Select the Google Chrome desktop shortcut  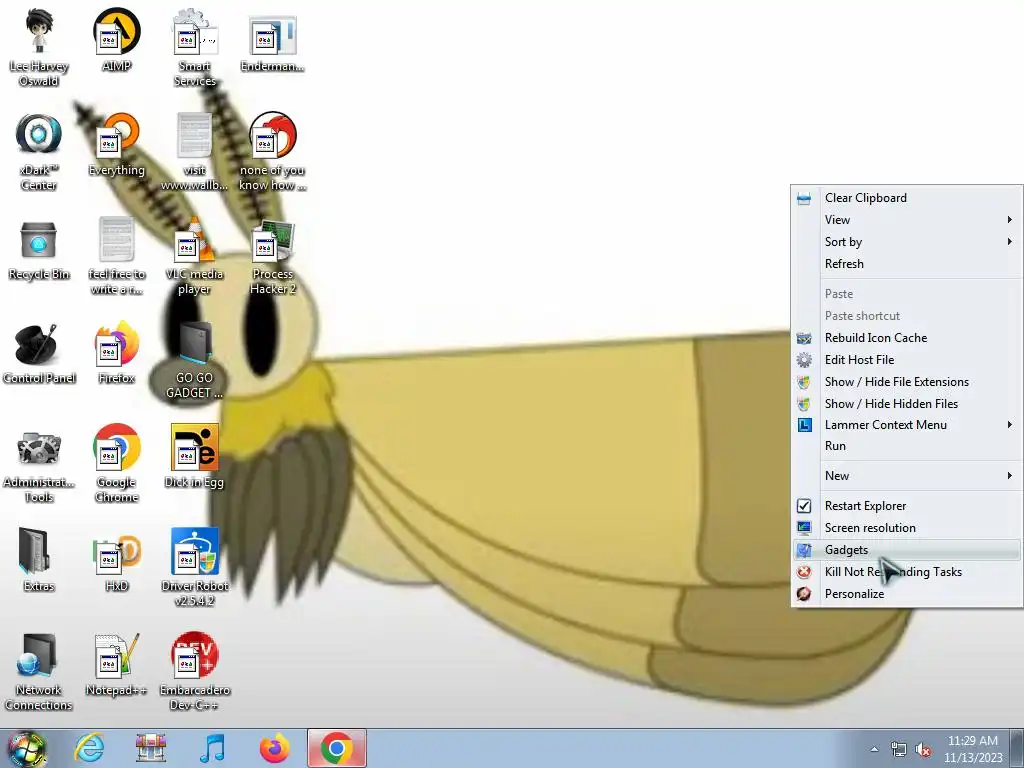point(117,464)
